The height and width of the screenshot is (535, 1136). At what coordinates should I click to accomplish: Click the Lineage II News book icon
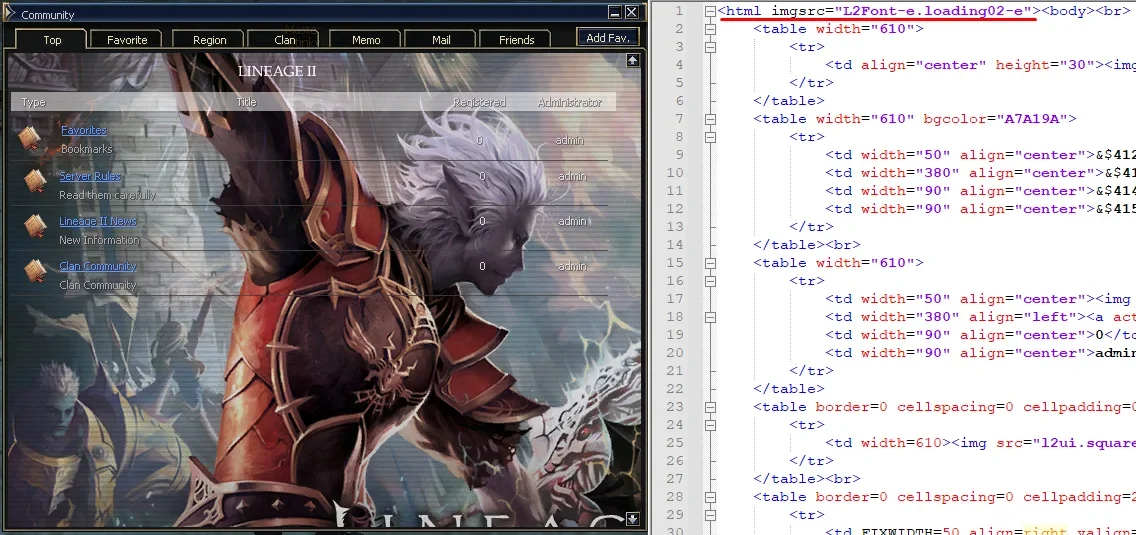tap(35, 225)
